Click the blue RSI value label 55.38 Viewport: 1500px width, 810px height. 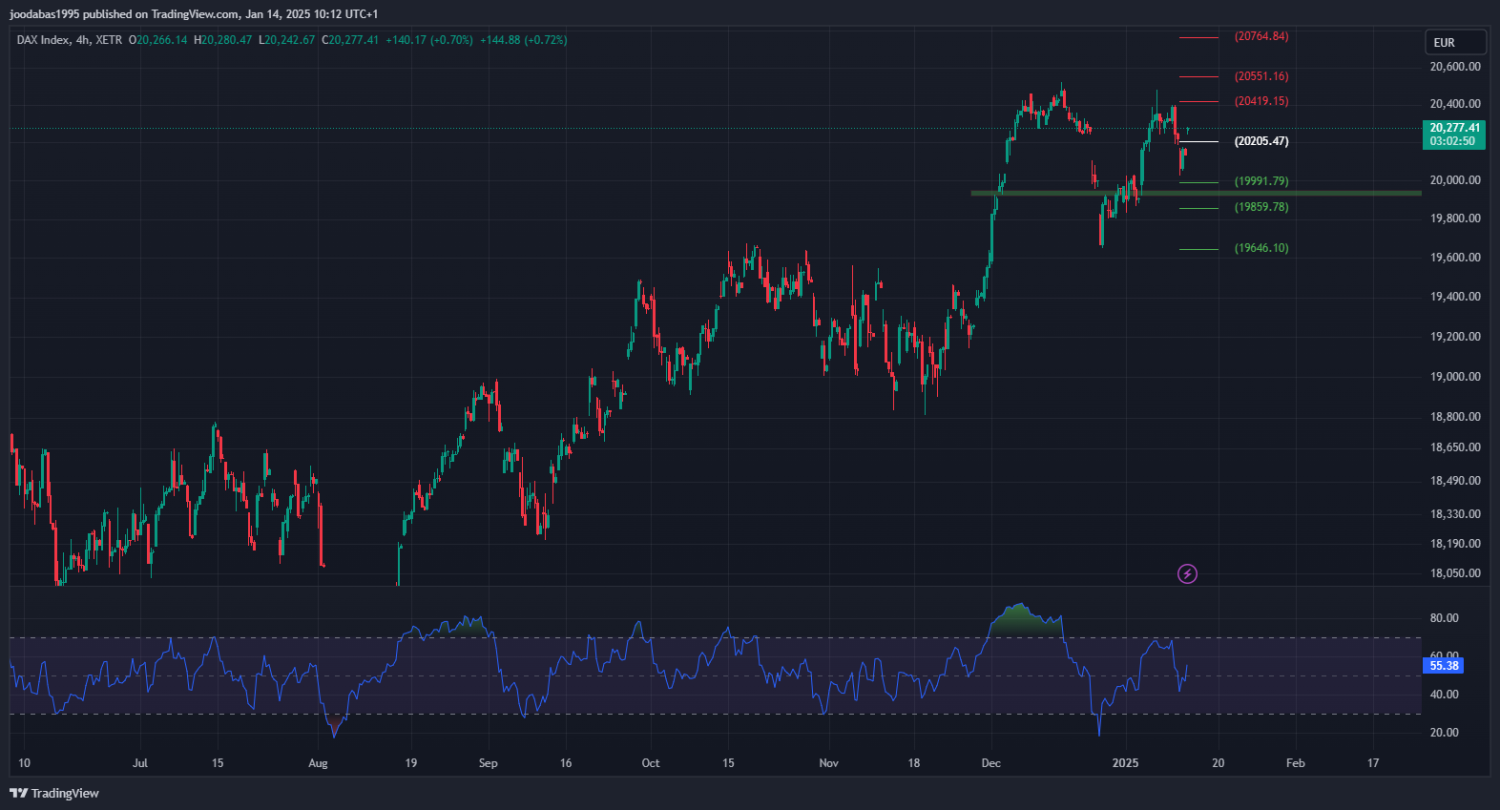click(x=1441, y=664)
